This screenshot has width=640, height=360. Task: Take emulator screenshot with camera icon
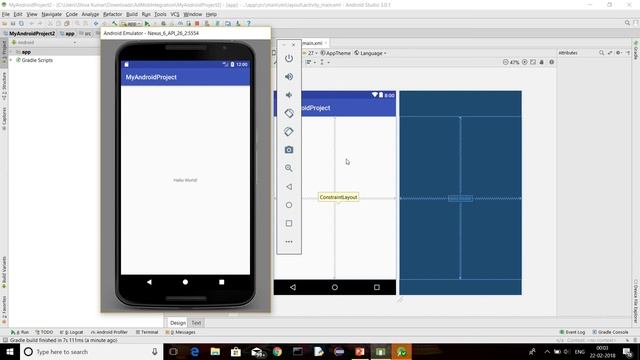coord(289,150)
